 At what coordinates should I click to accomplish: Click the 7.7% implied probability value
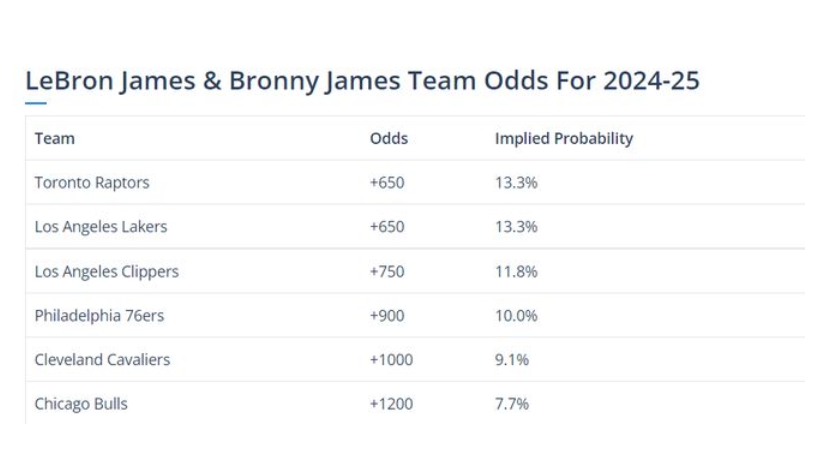tap(512, 404)
